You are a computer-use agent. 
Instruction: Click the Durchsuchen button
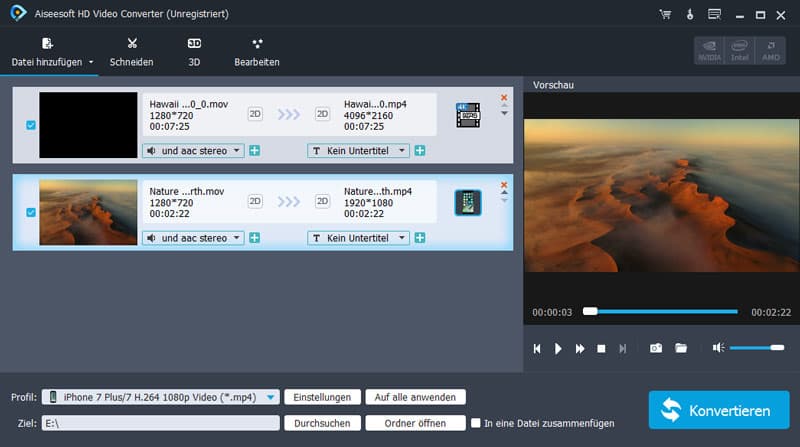(322, 423)
